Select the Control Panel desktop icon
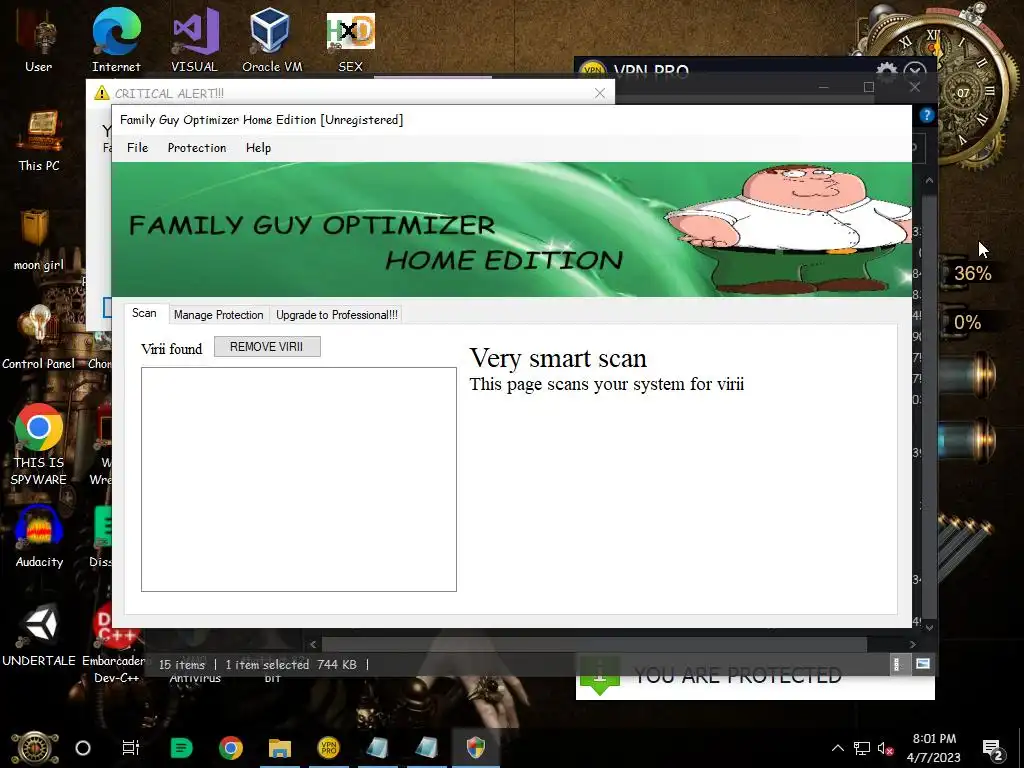 click(39, 338)
